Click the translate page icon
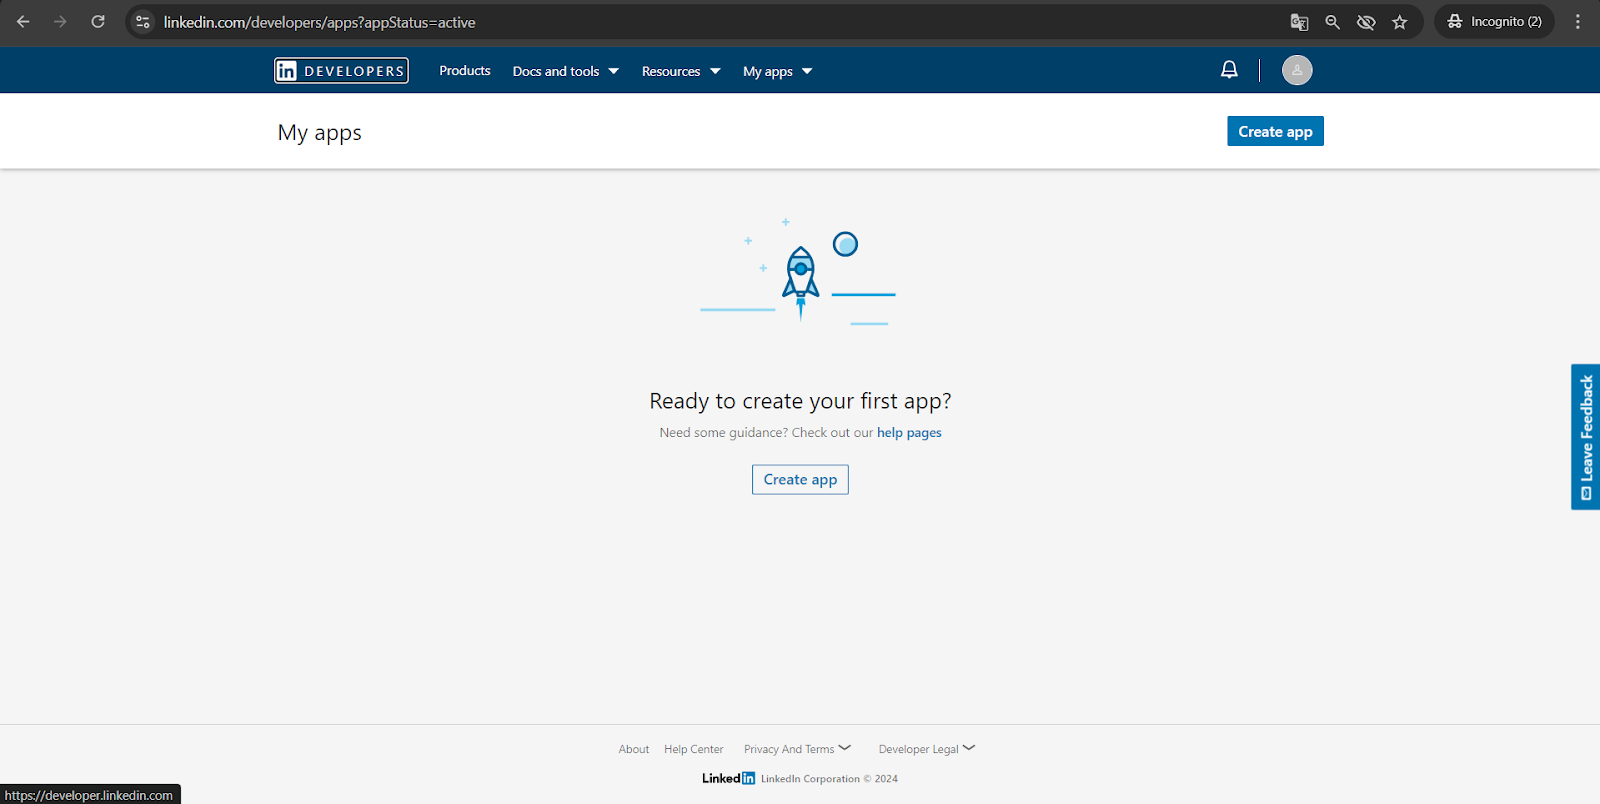 [1299, 22]
